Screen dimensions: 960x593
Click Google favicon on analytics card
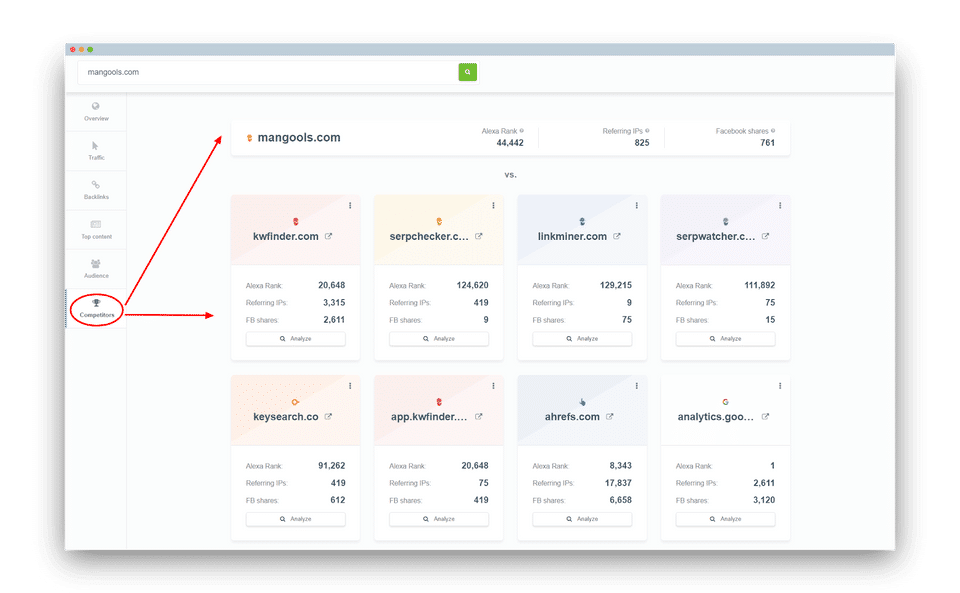tap(726, 402)
